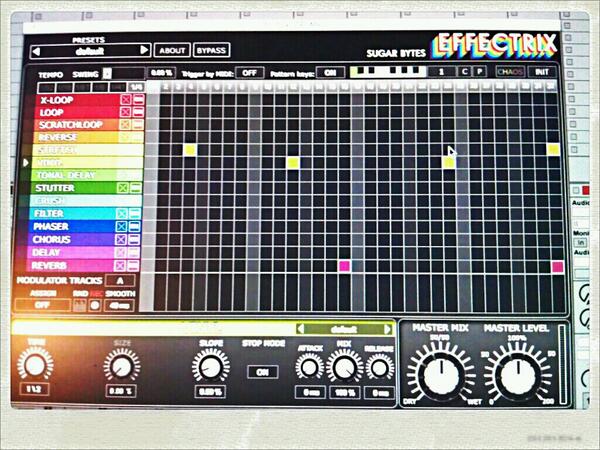
Task: Click the bar icon on X-LOOP track
Action: pos(138,100)
